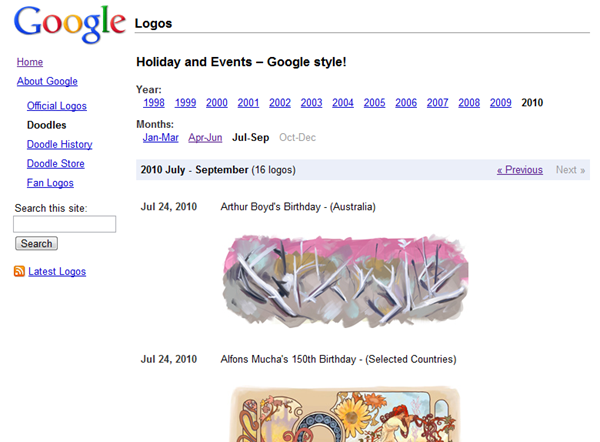Switch to the Apr-Jun months

click(x=205, y=137)
